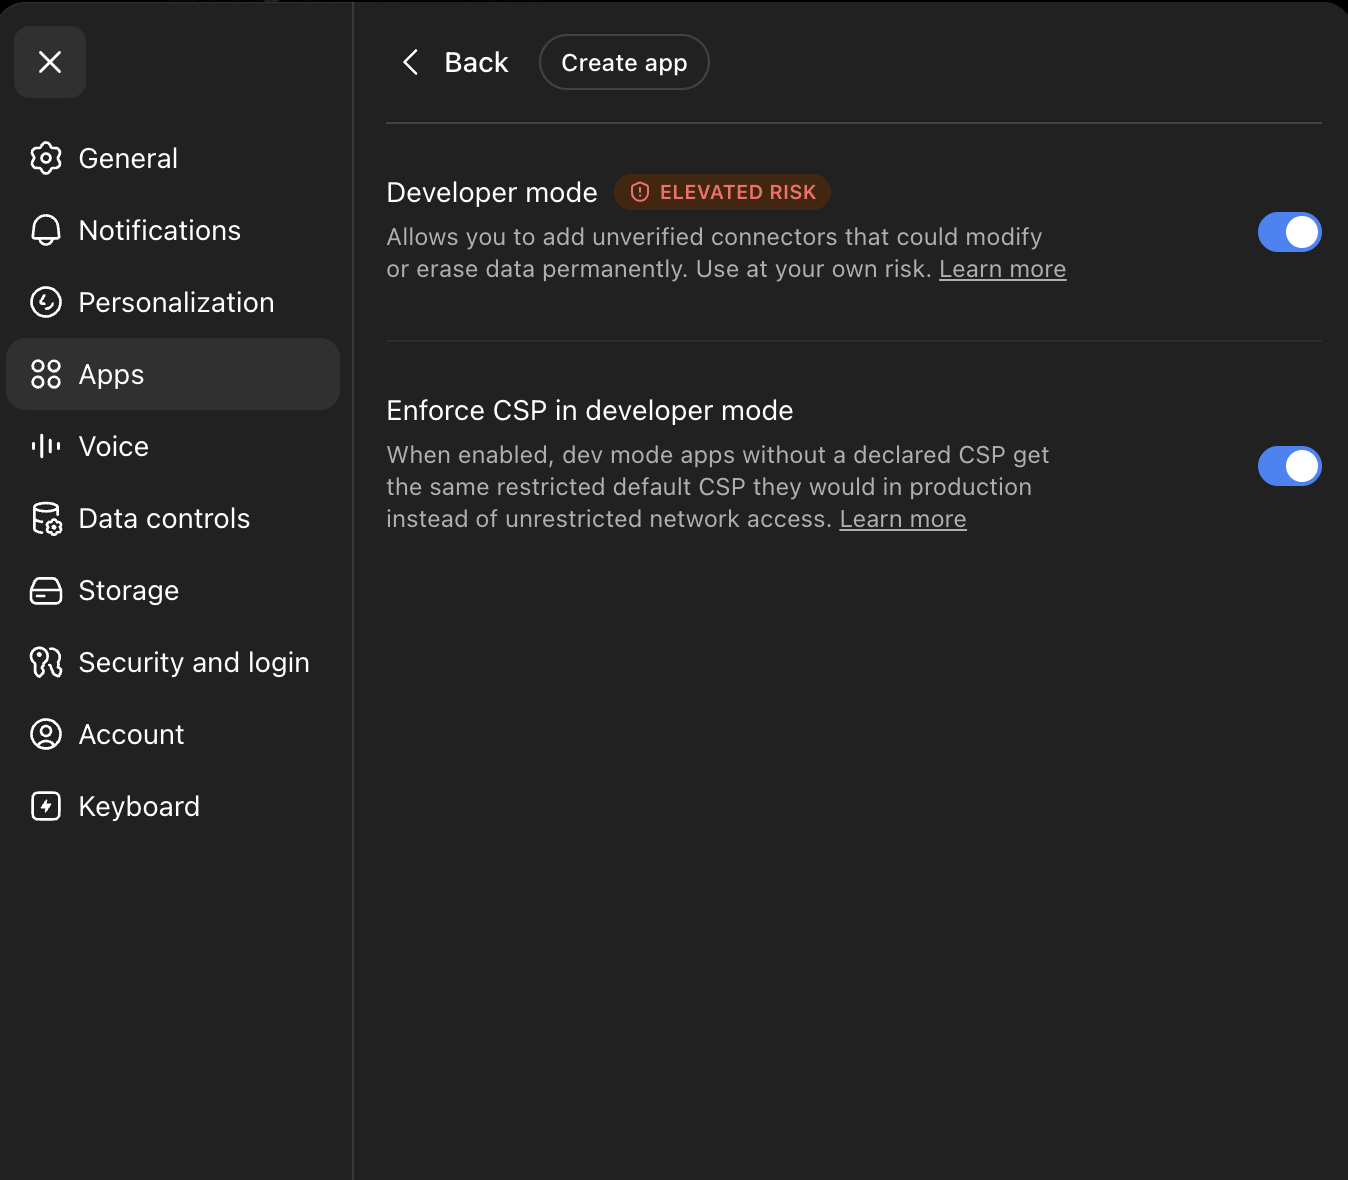Open Storage settings
Image resolution: width=1348 pixels, height=1180 pixels.
coord(173,590)
